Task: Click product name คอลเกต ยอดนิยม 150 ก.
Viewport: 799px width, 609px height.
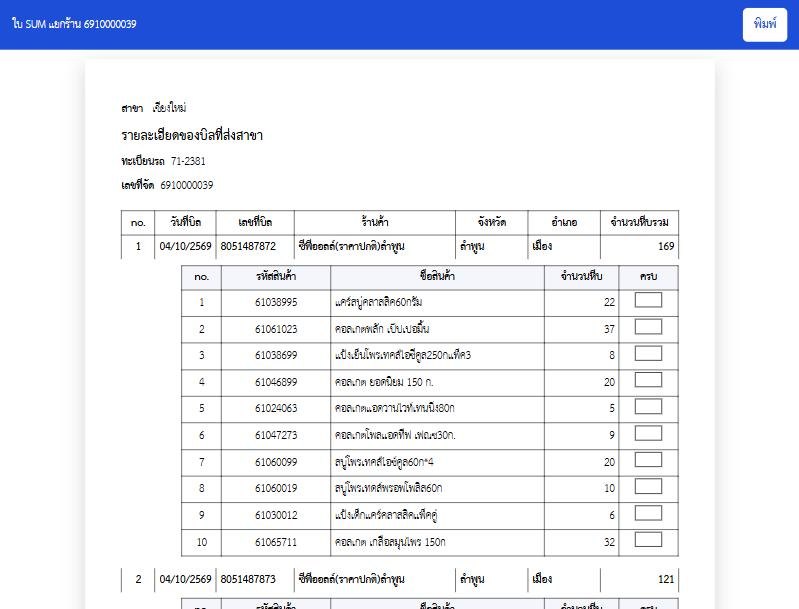Action: pyautogui.click(x=384, y=382)
